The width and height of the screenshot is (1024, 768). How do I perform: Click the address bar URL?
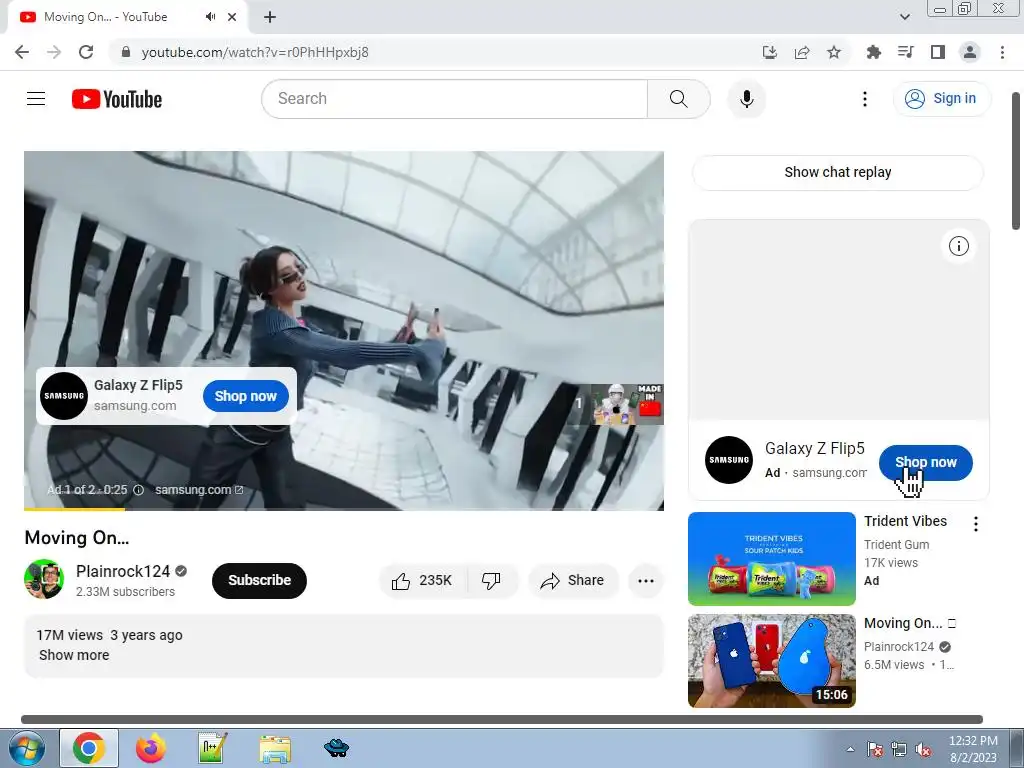pos(255,52)
